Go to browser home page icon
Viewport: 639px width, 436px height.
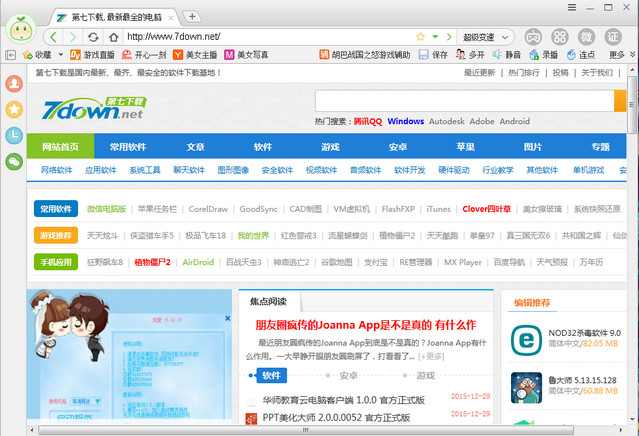[x=114, y=37]
